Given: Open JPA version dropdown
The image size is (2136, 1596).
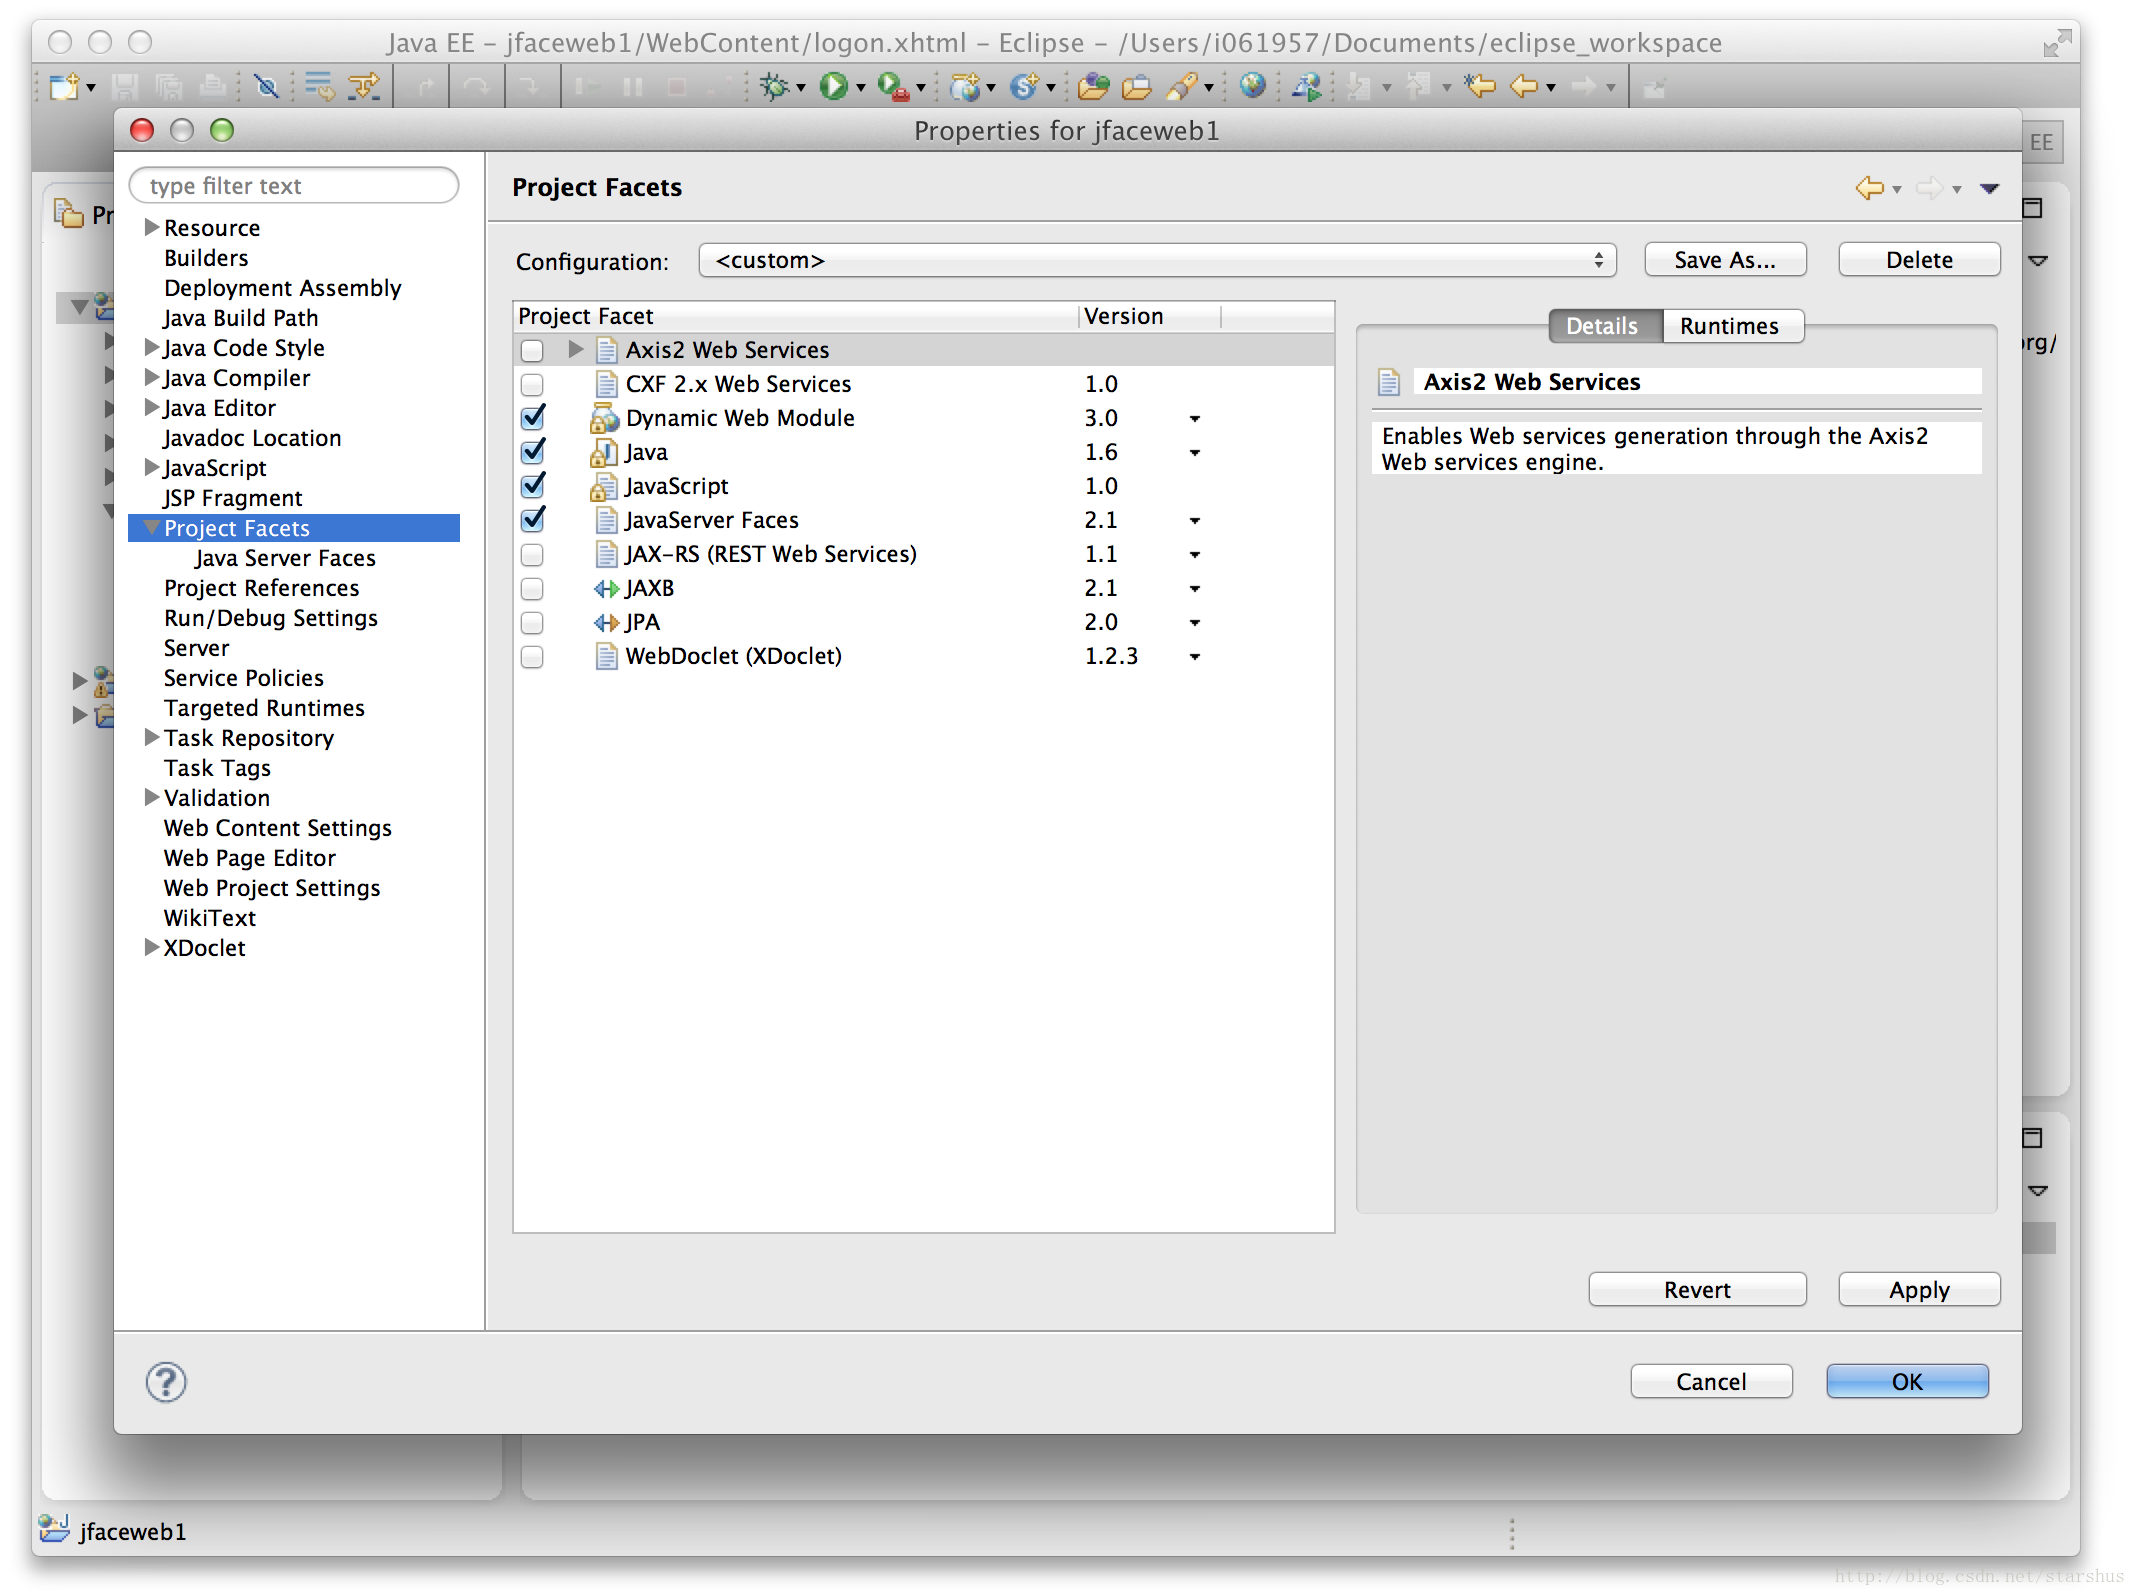Looking at the screenshot, I should [x=1194, y=623].
